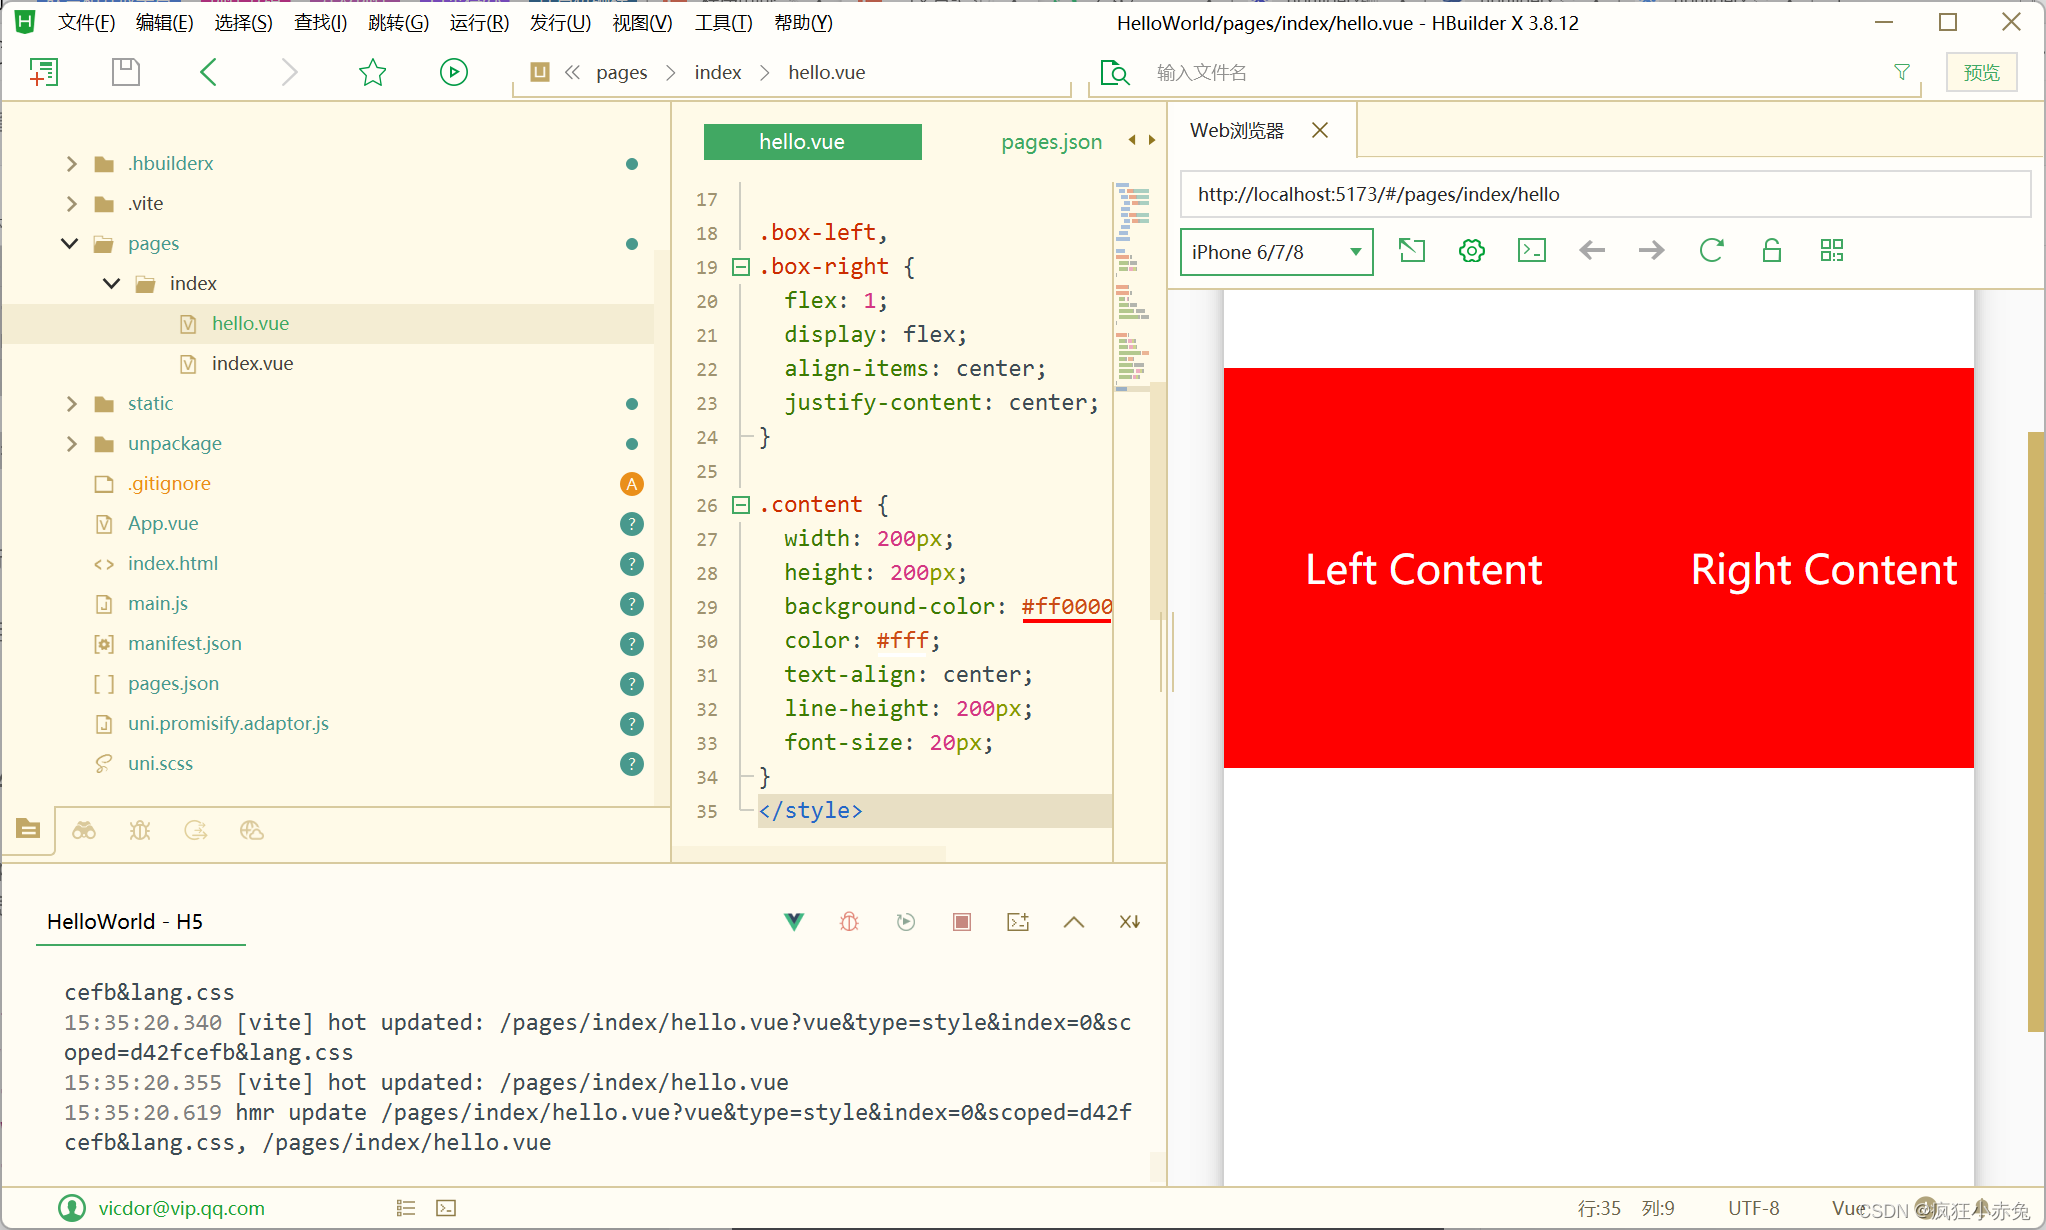Click the UTF-8 encoding indicator

[x=1754, y=1208]
